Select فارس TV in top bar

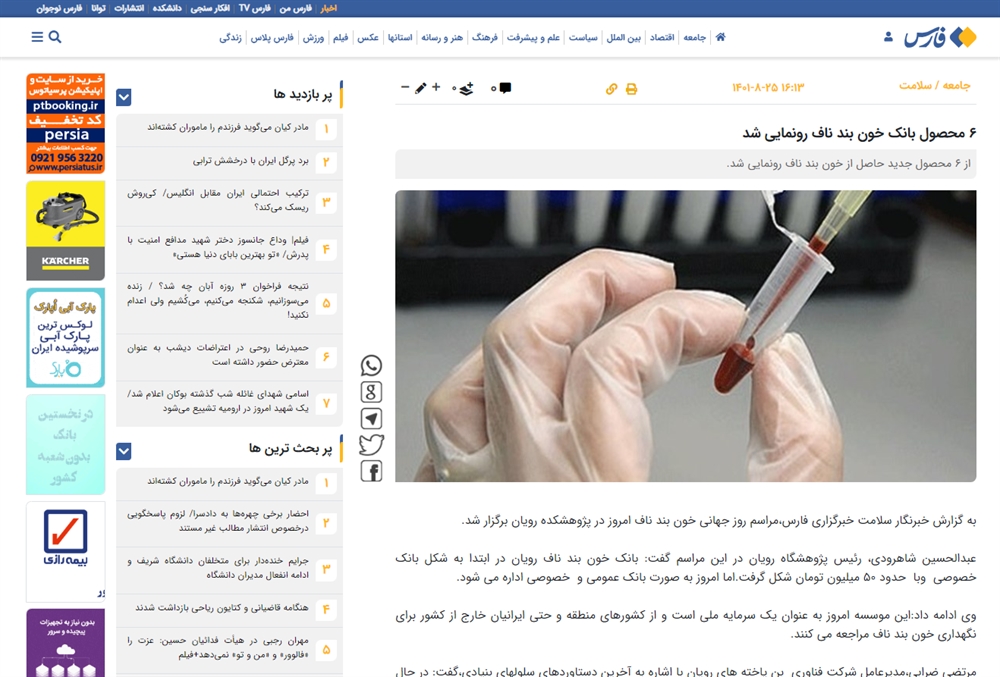coord(254,8)
